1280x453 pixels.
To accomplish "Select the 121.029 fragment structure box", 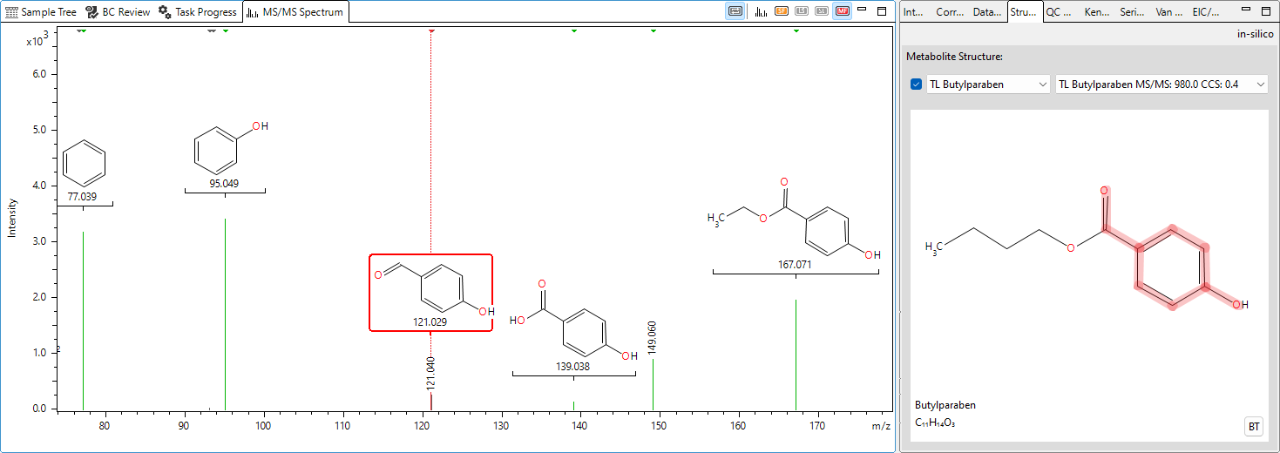I will (430, 292).
